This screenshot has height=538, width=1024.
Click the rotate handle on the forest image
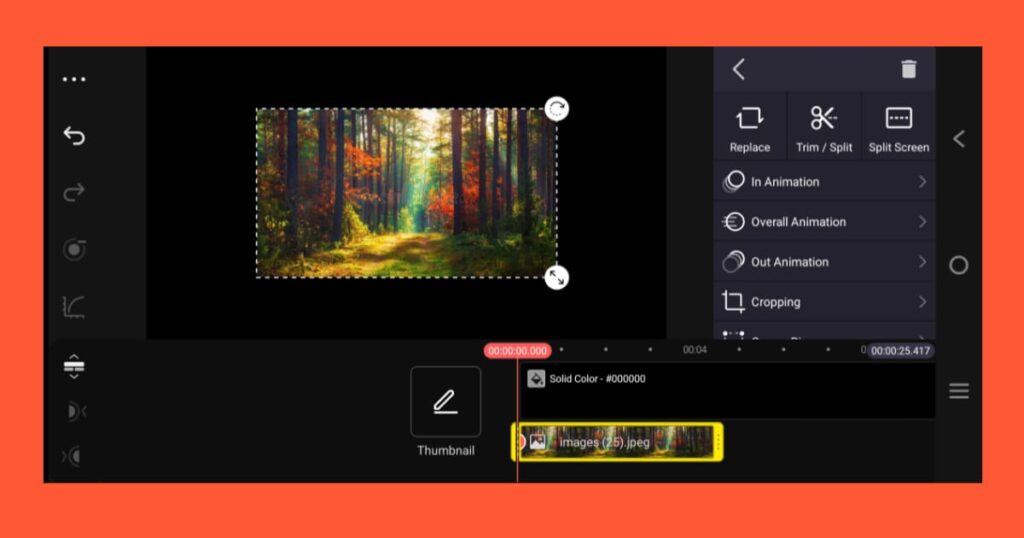click(x=557, y=109)
